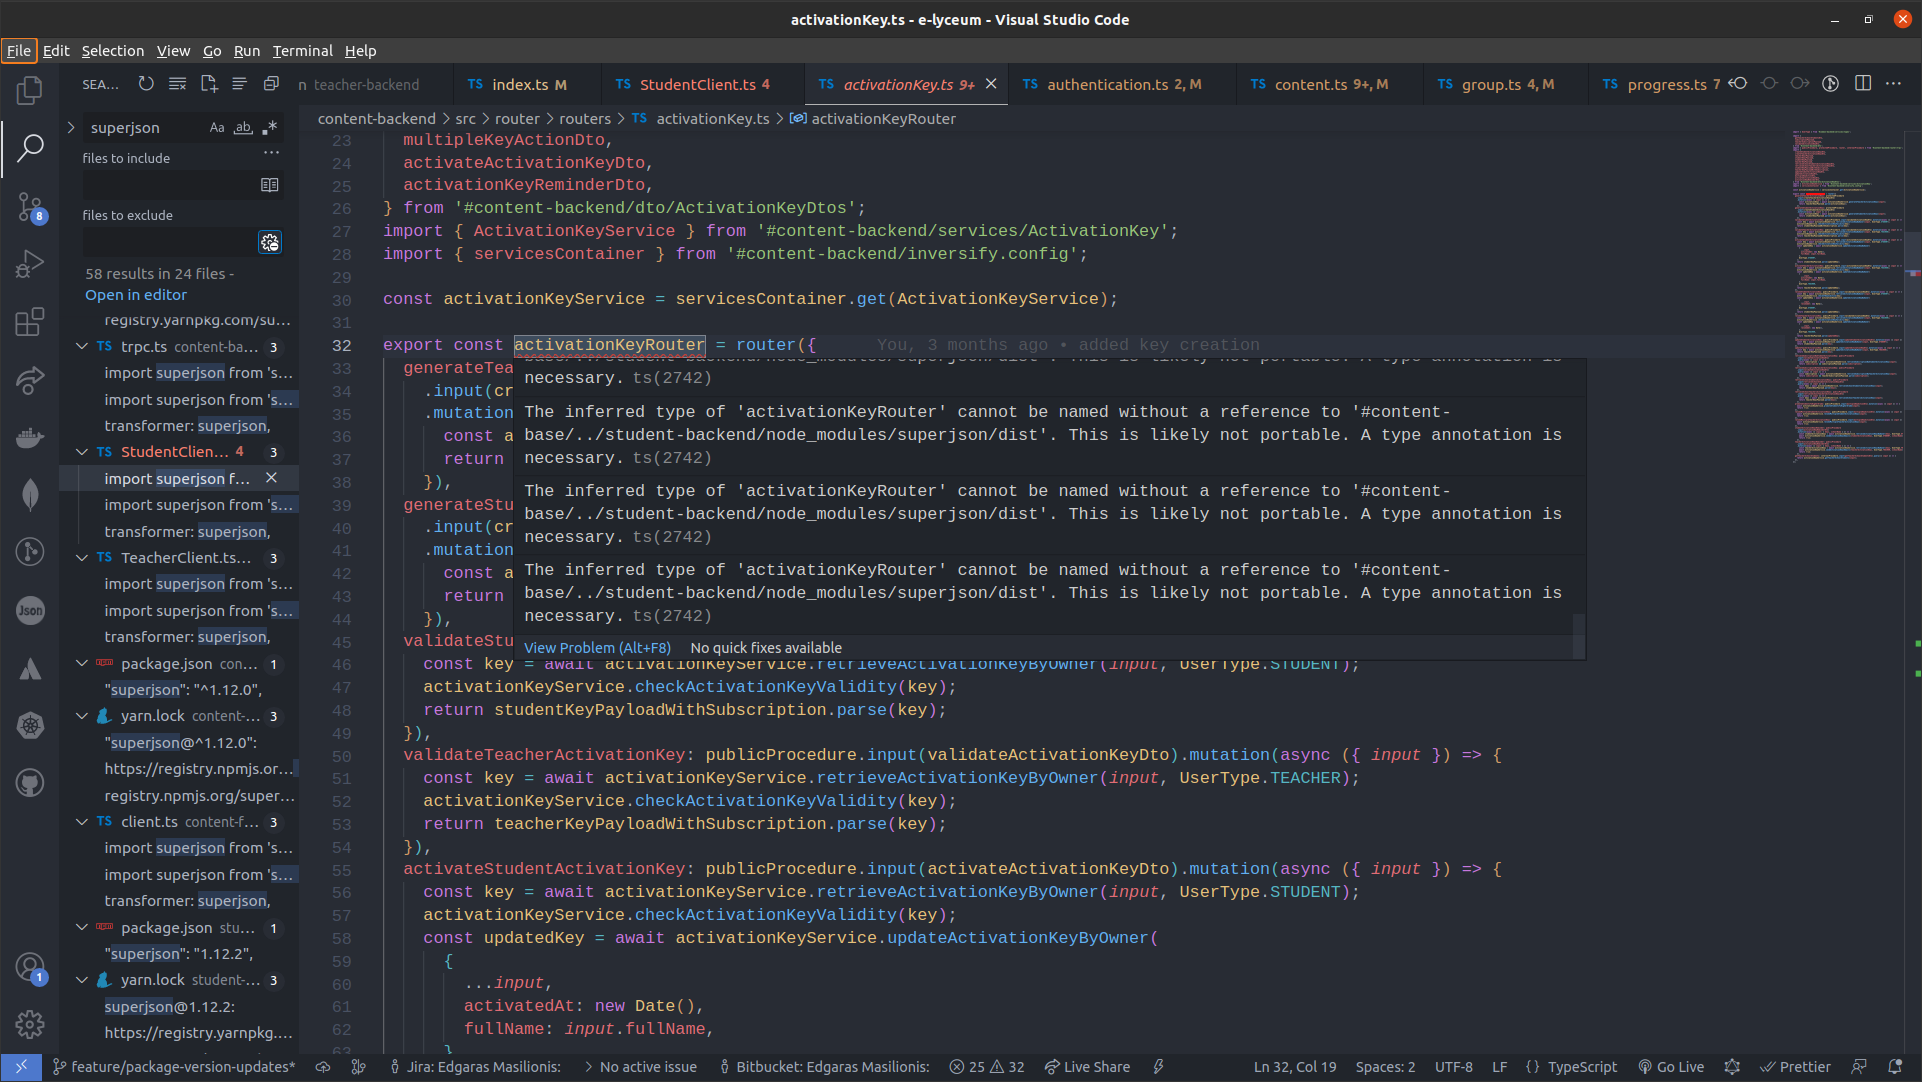Expand the Toggle Replace chevron beside superjson
Viewport: 1922px width, 1082px height.
coord(71,128)
